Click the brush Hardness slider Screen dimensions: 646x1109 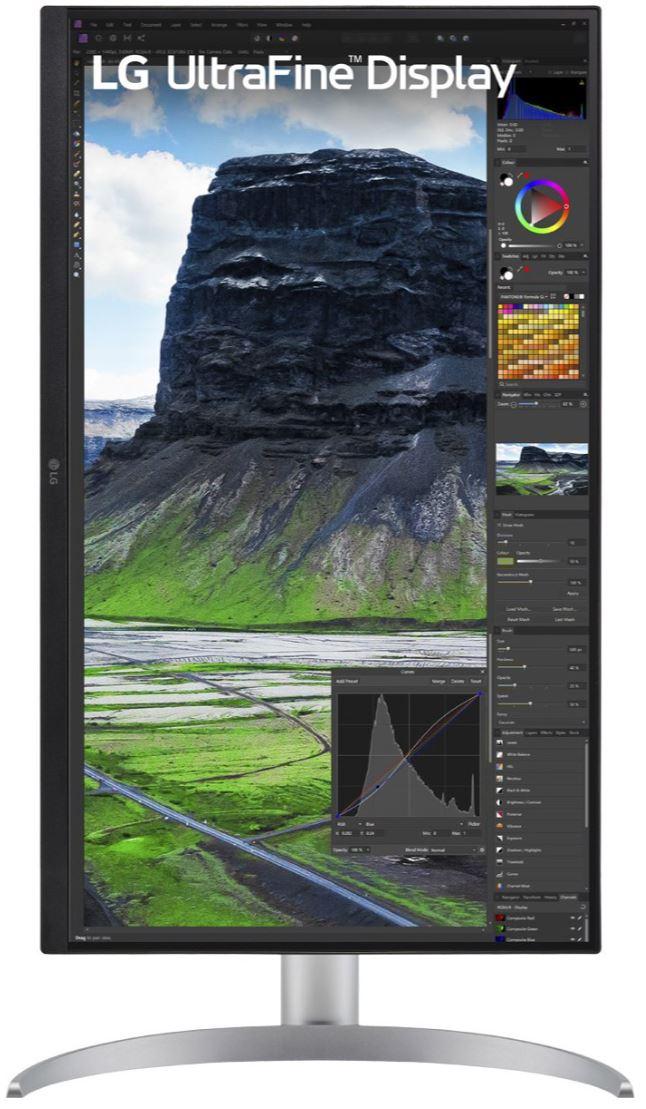(532, 667)
